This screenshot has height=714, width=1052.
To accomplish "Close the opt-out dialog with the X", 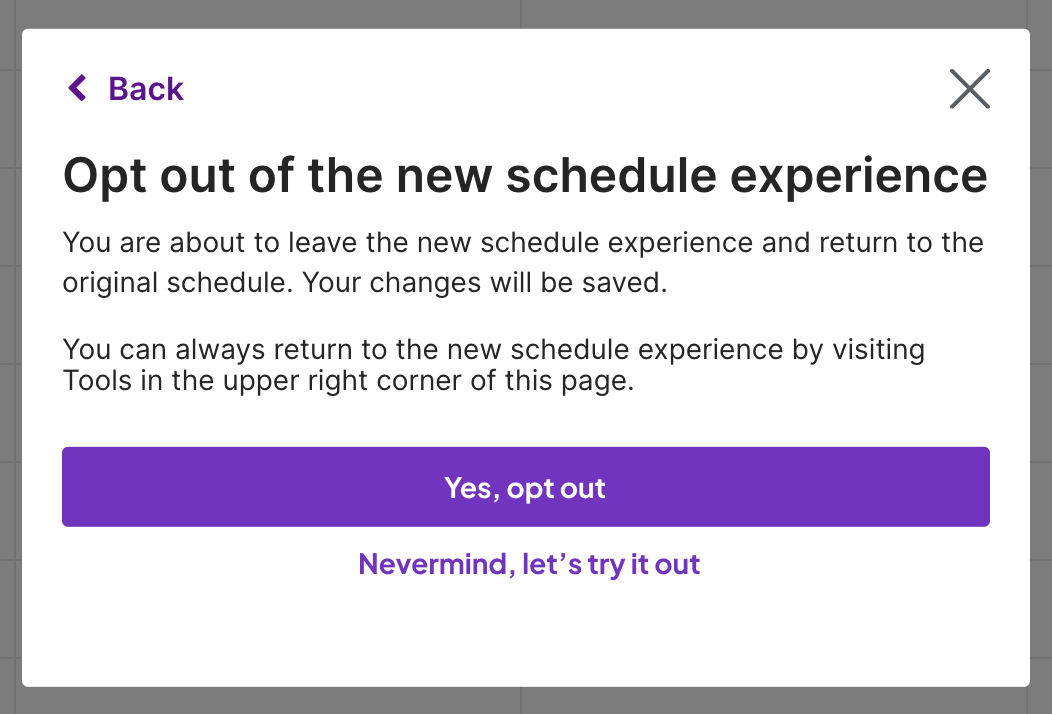I will coord(969,89).
